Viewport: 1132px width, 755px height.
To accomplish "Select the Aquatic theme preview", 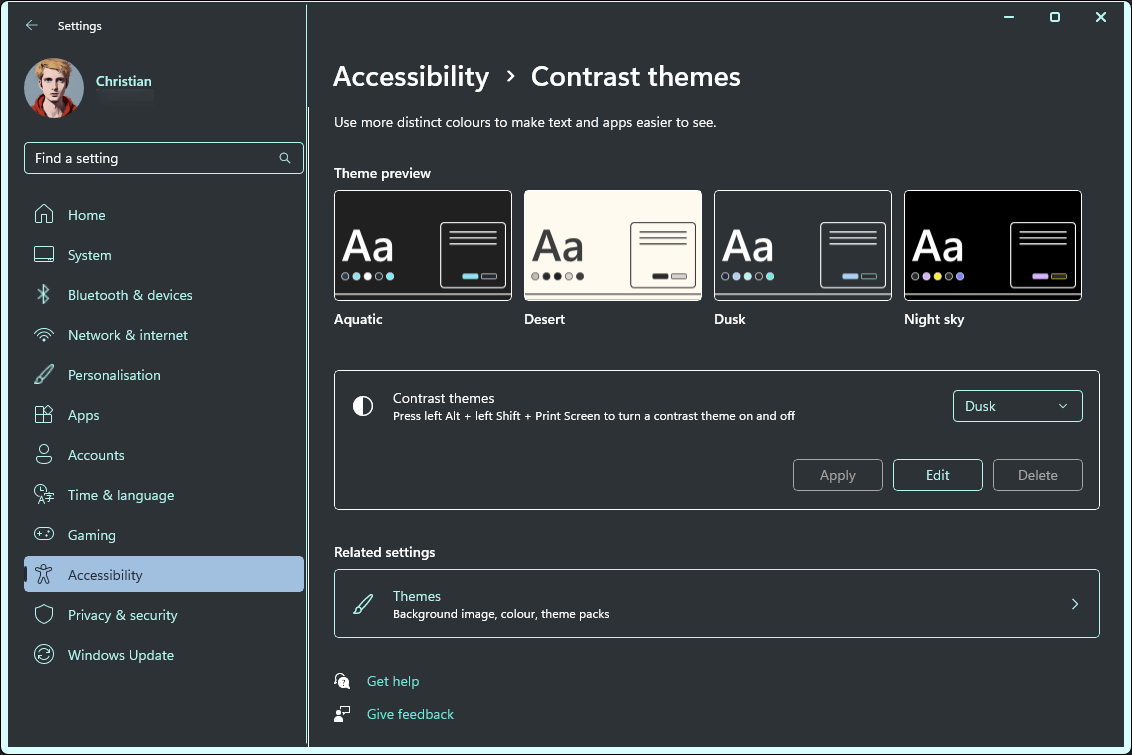I will (422, 245).
